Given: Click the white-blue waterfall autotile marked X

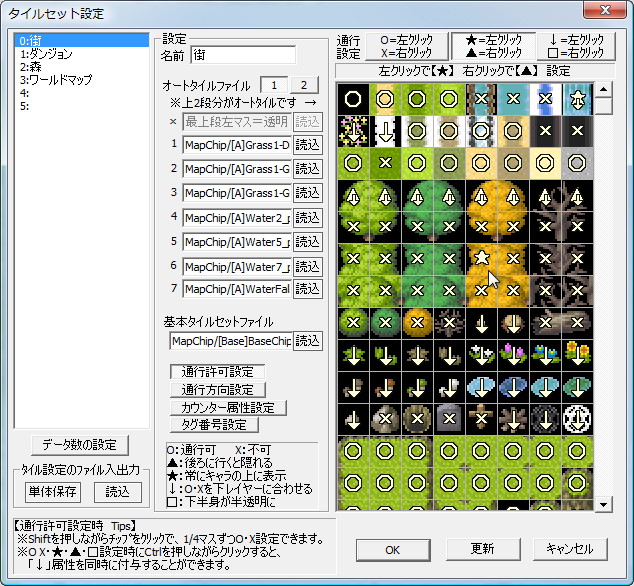Looking at the screenshot, I should tap(545, 99).
